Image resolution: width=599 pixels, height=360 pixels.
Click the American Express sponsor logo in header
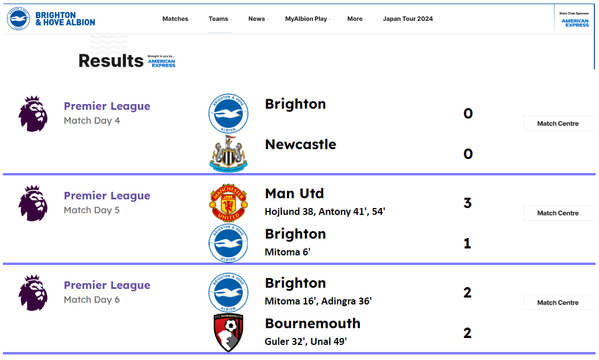click(x=575, y=20)
